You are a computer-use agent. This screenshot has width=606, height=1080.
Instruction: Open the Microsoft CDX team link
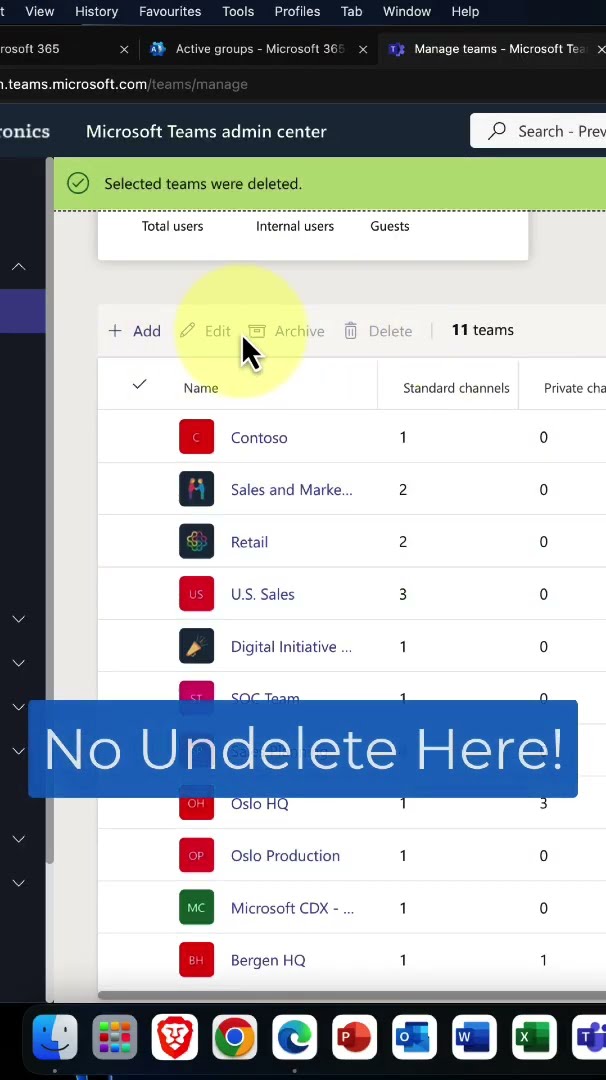[292, 908]
